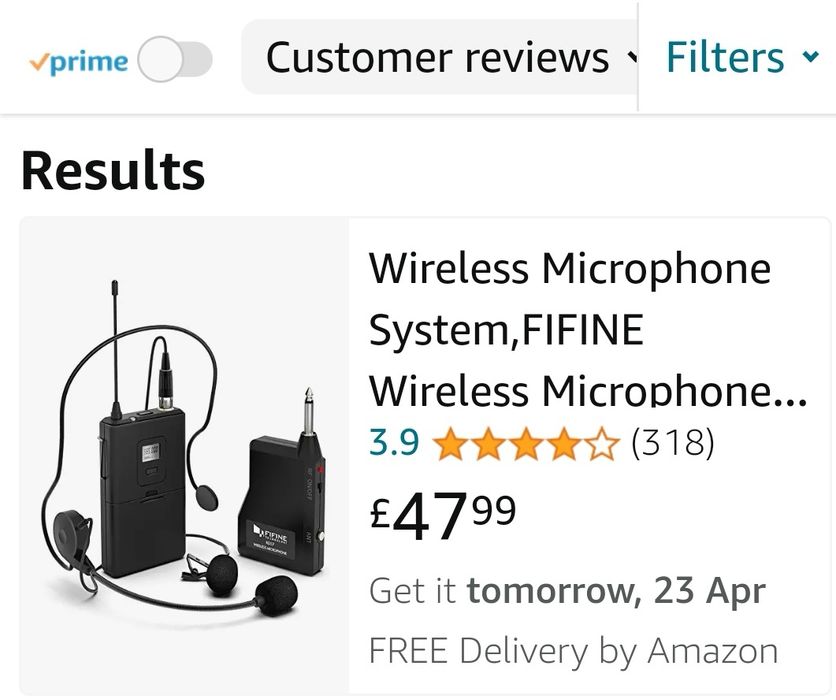The image size is (836, 700).
Task: Click the 3.9 rating number
Action: point(394,441)
